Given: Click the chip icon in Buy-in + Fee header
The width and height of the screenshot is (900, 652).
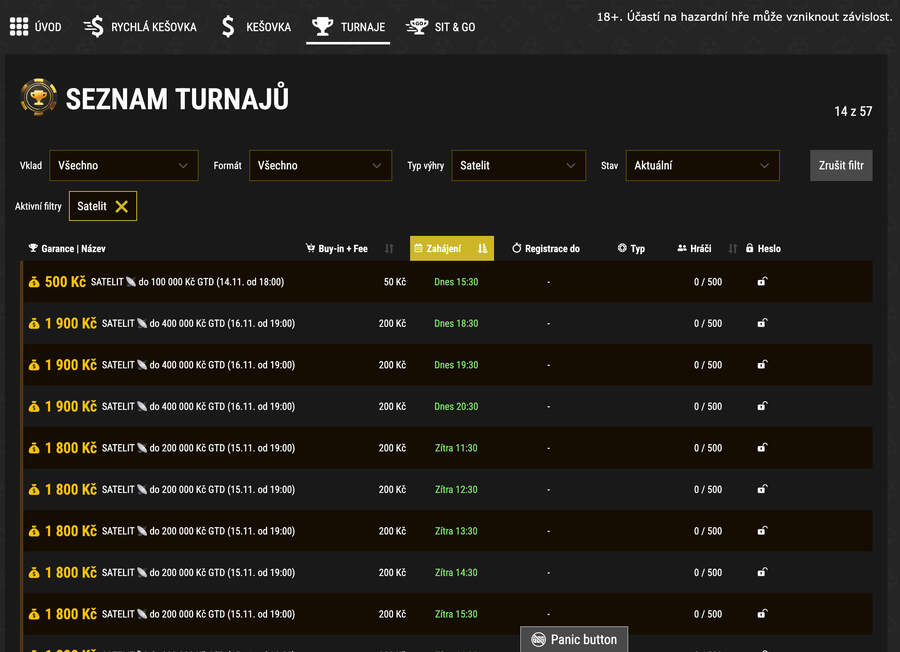Looking at the screenshot, I should click(309, 248).
